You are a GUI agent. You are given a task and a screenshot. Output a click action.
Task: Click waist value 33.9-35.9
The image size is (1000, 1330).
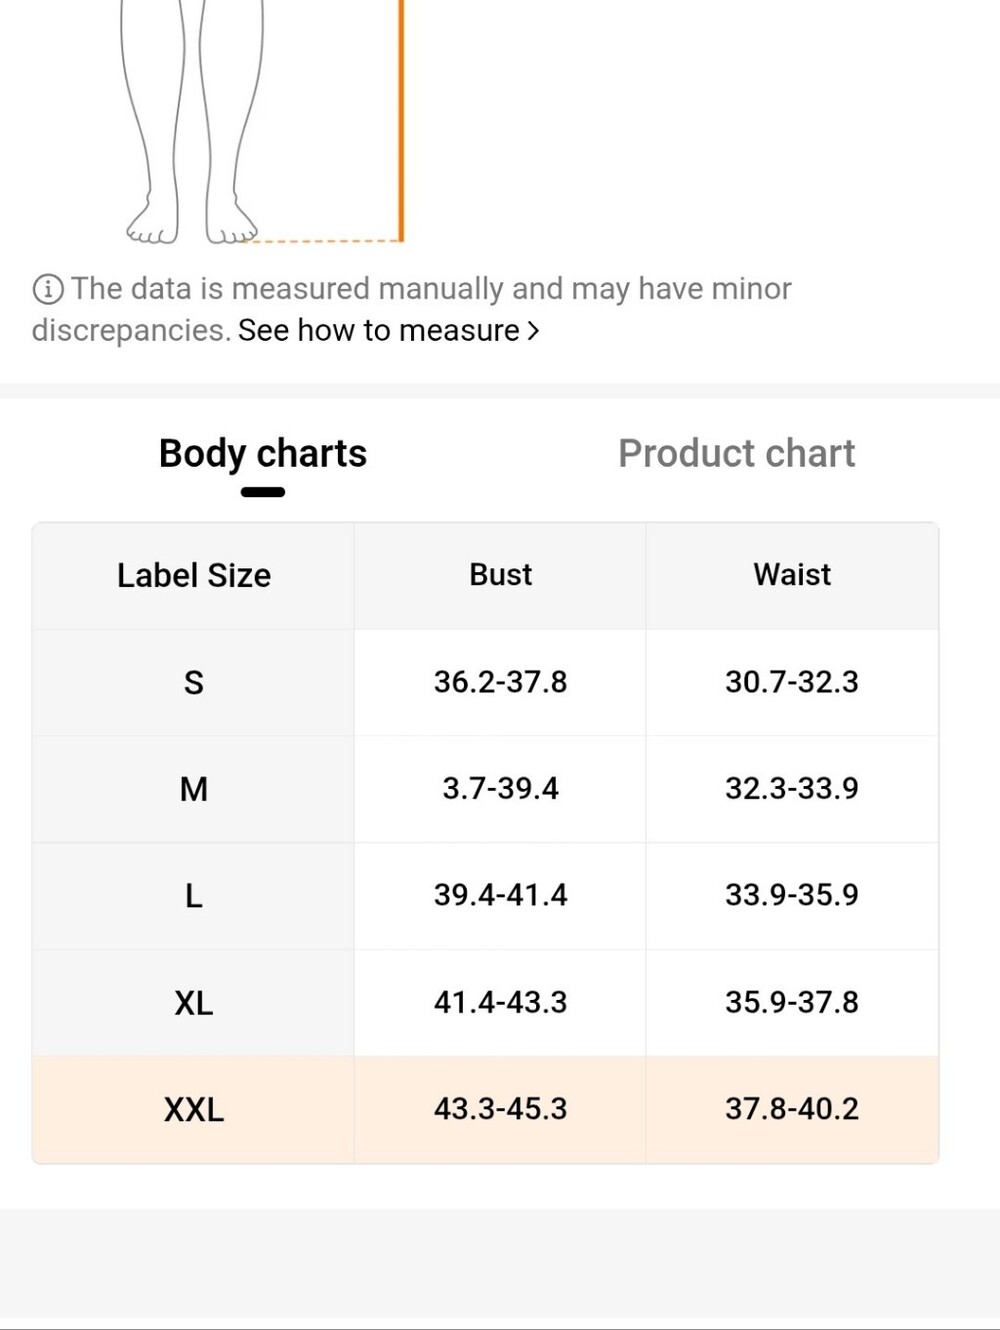(792, 894)
